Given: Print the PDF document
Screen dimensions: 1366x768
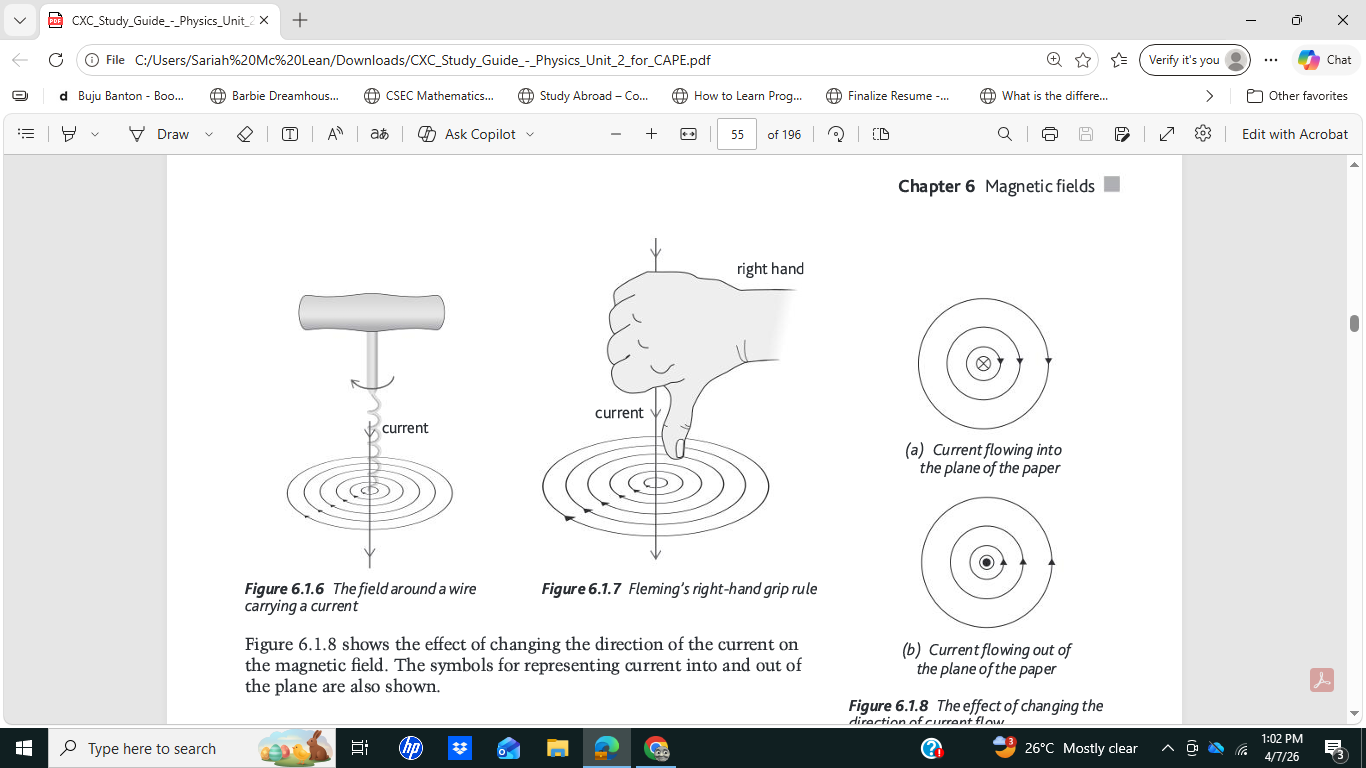Looking at the screenshot, I should 1049,134.
